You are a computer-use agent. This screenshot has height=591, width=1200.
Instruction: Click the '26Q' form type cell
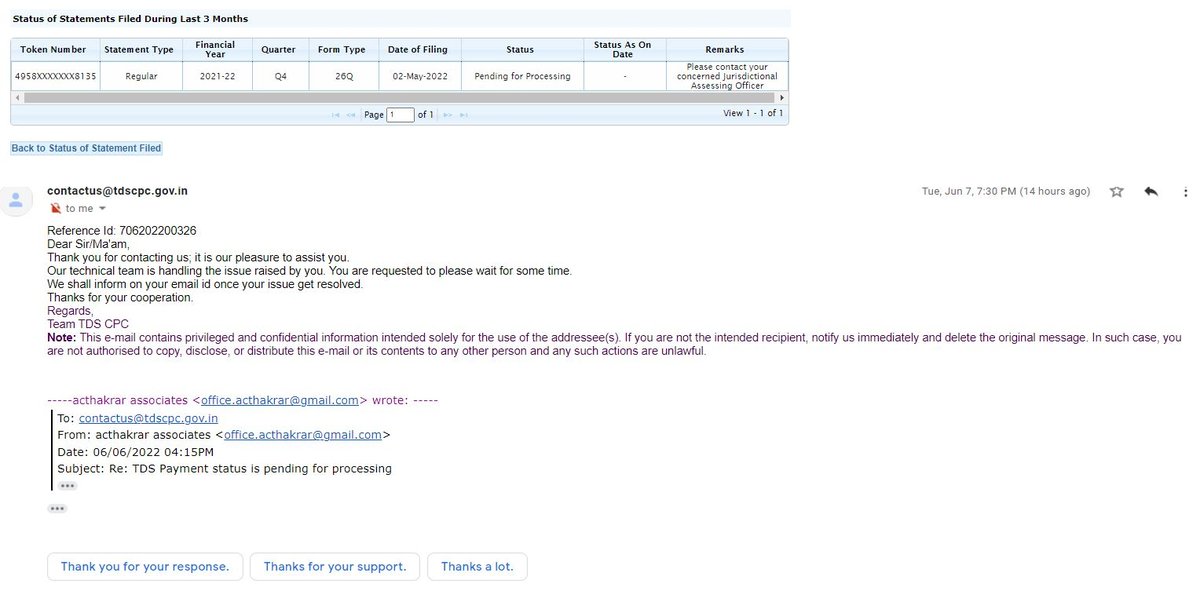(x=342, y=76)
